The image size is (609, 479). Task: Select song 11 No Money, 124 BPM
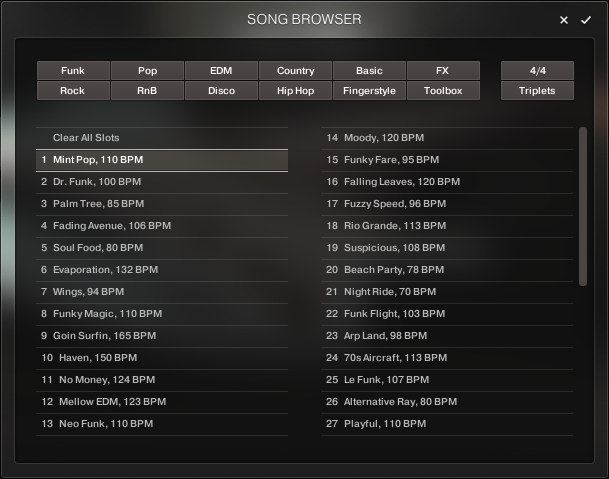[162, 380]
